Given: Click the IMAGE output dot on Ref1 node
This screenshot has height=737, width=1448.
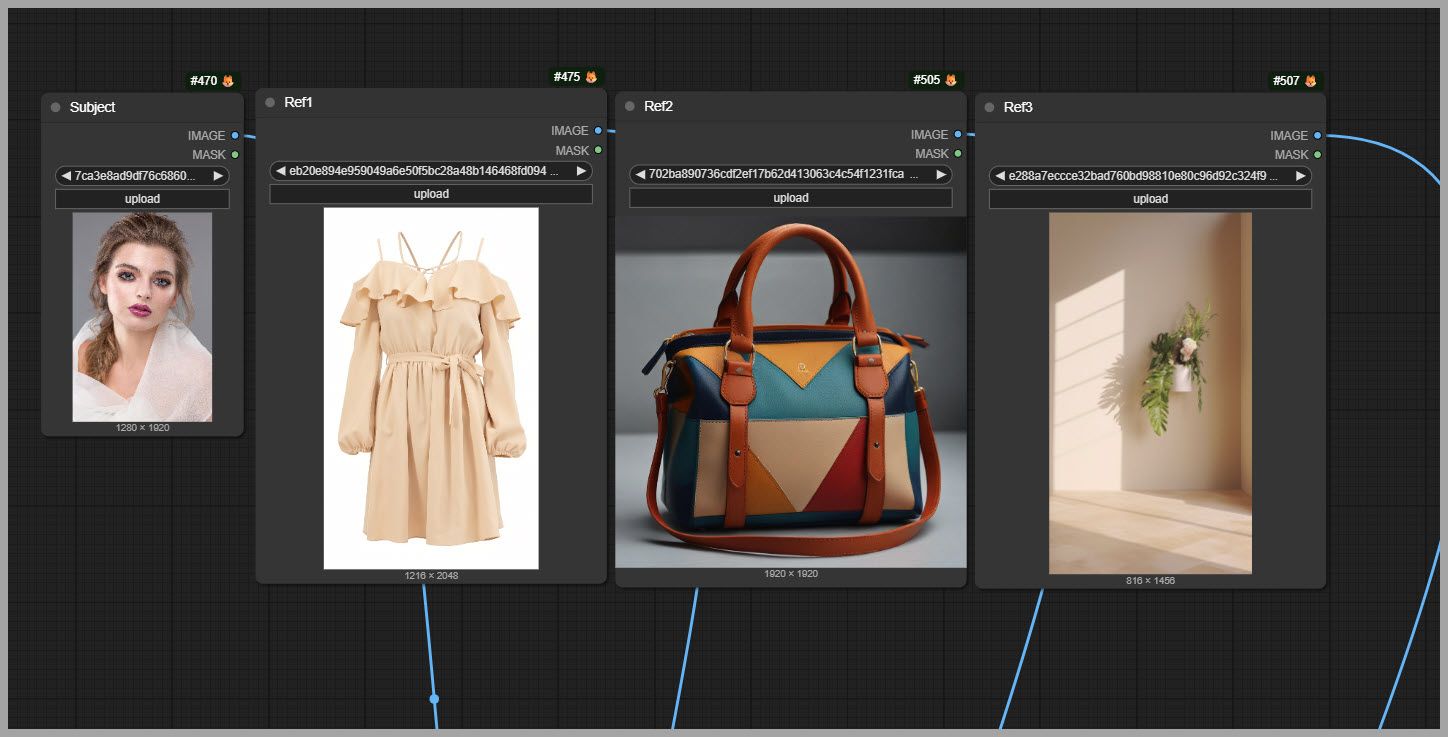Looking at the screenshot, I should tap(598, 130).
